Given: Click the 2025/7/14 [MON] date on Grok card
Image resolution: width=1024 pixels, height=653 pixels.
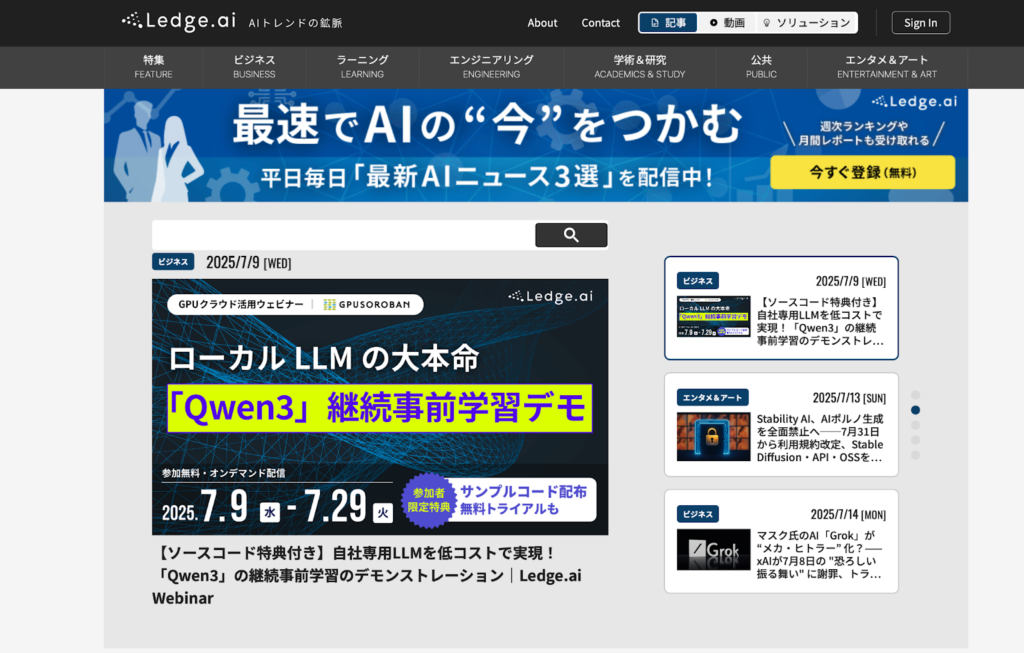Looking at the screenshot, I should 848,515.
